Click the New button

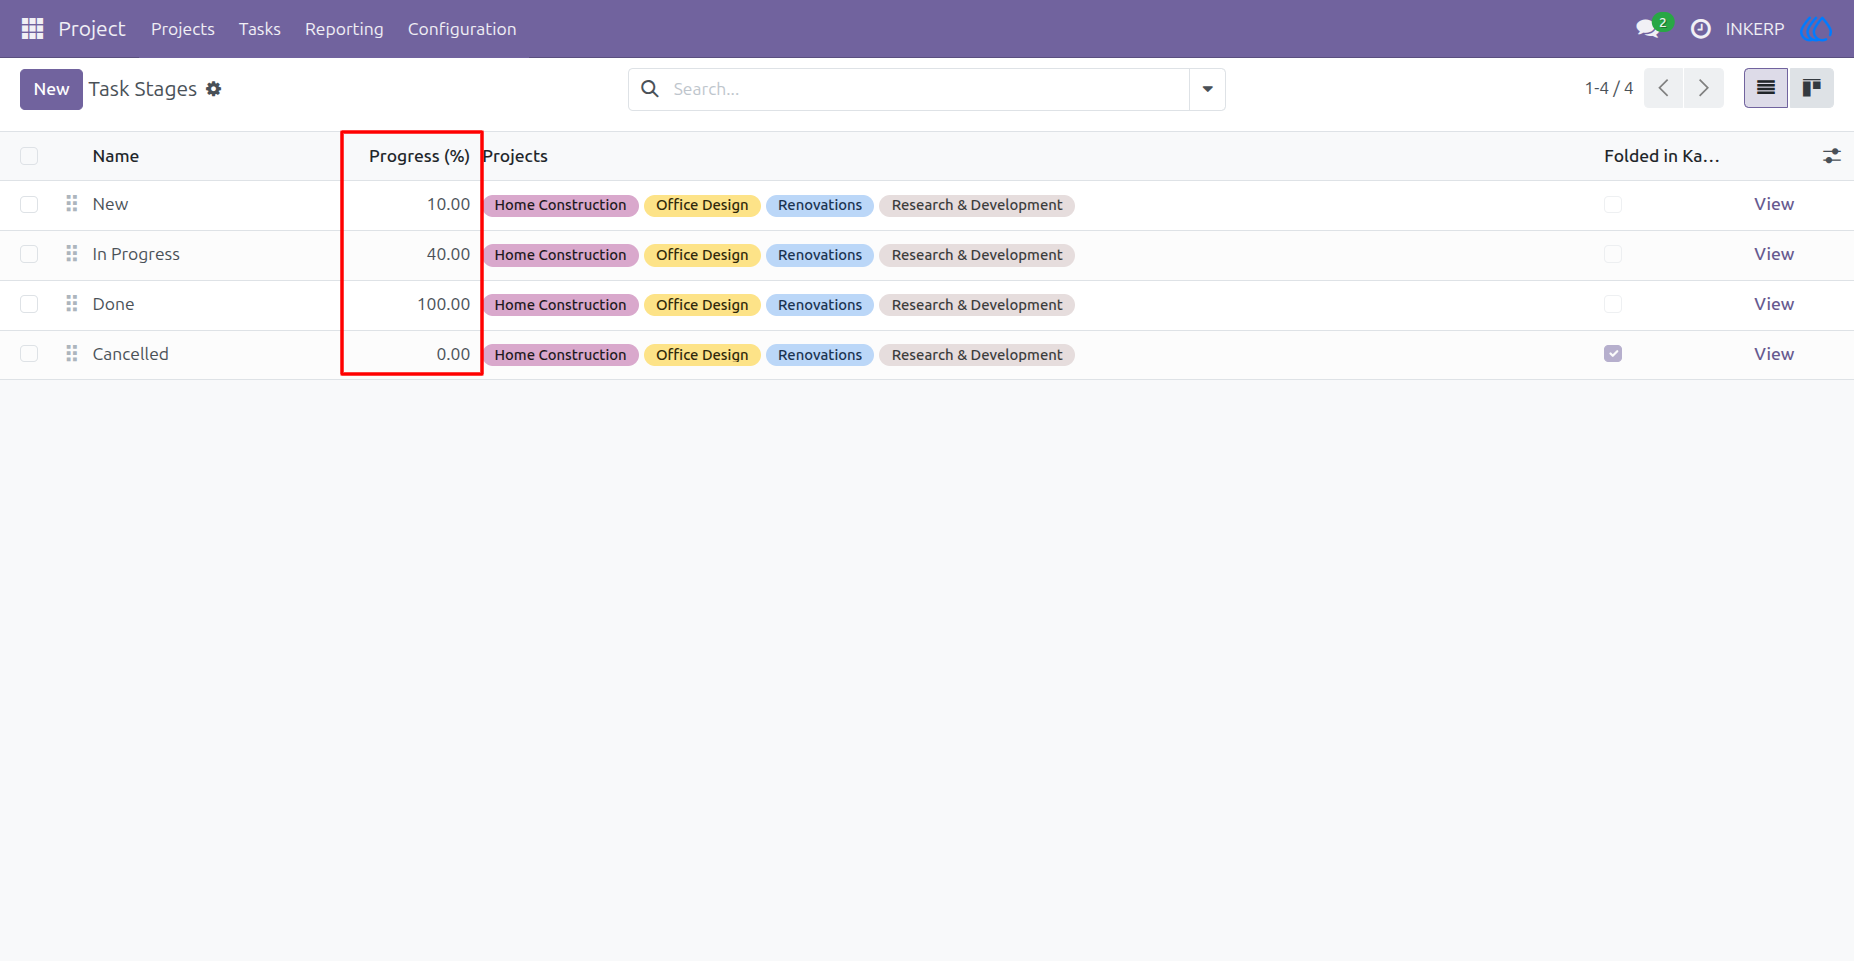point(51,89)
